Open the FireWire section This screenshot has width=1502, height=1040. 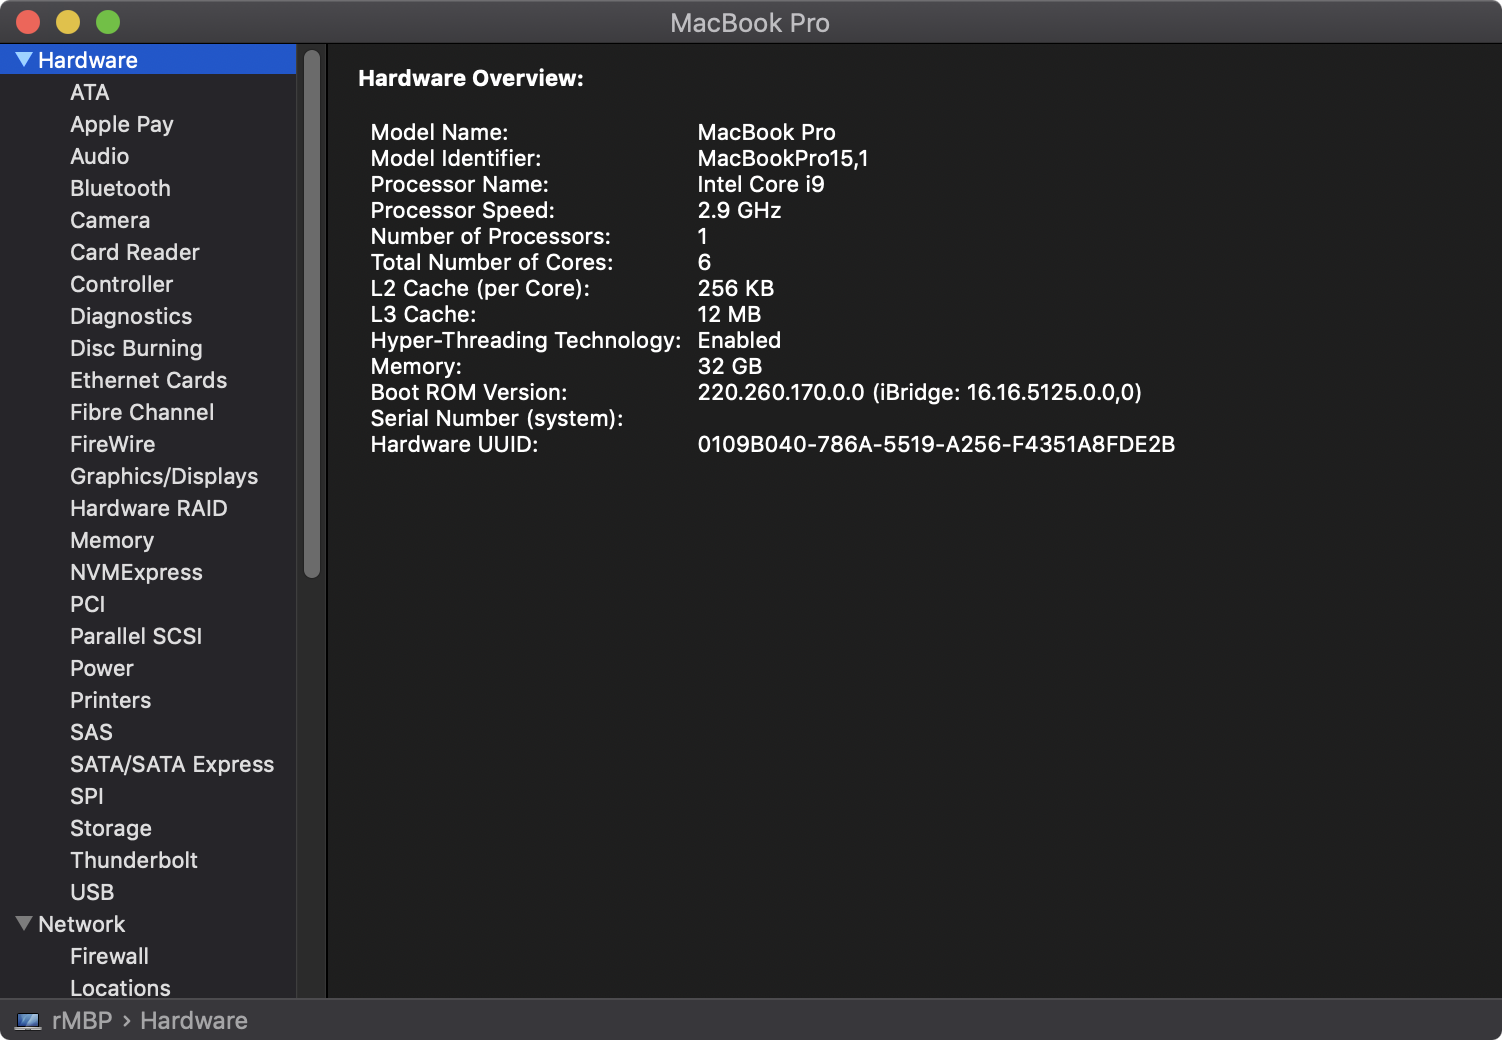coord(113,444)
